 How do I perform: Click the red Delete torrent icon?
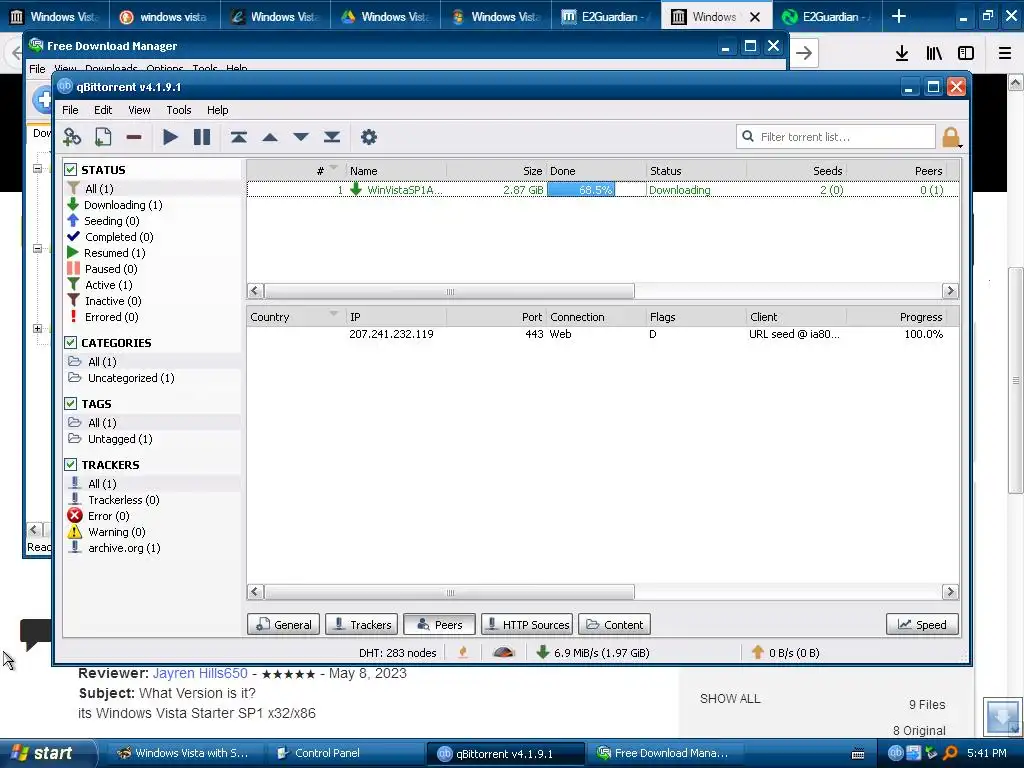click(x=134, y=137)
